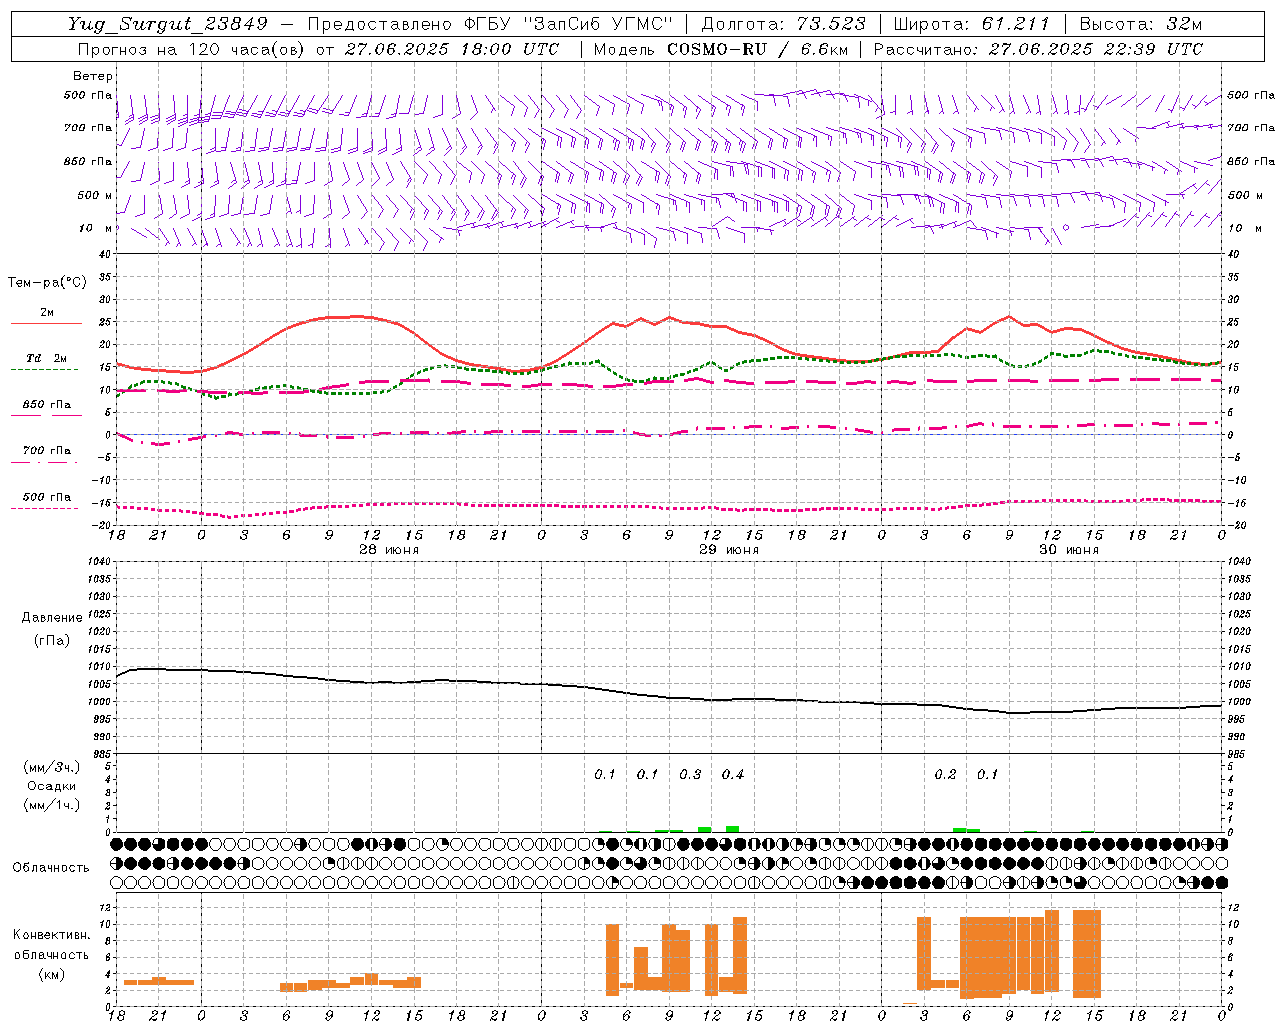Click the 850 гПа temperature legend entry

(x=46, y=405)
